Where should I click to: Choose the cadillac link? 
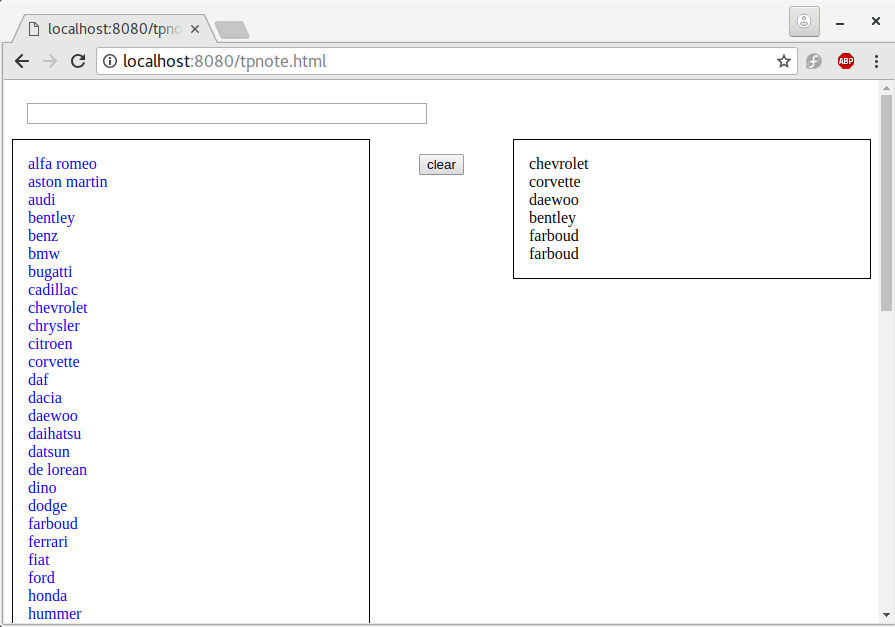pyautogui.click(x=53, y=290)
